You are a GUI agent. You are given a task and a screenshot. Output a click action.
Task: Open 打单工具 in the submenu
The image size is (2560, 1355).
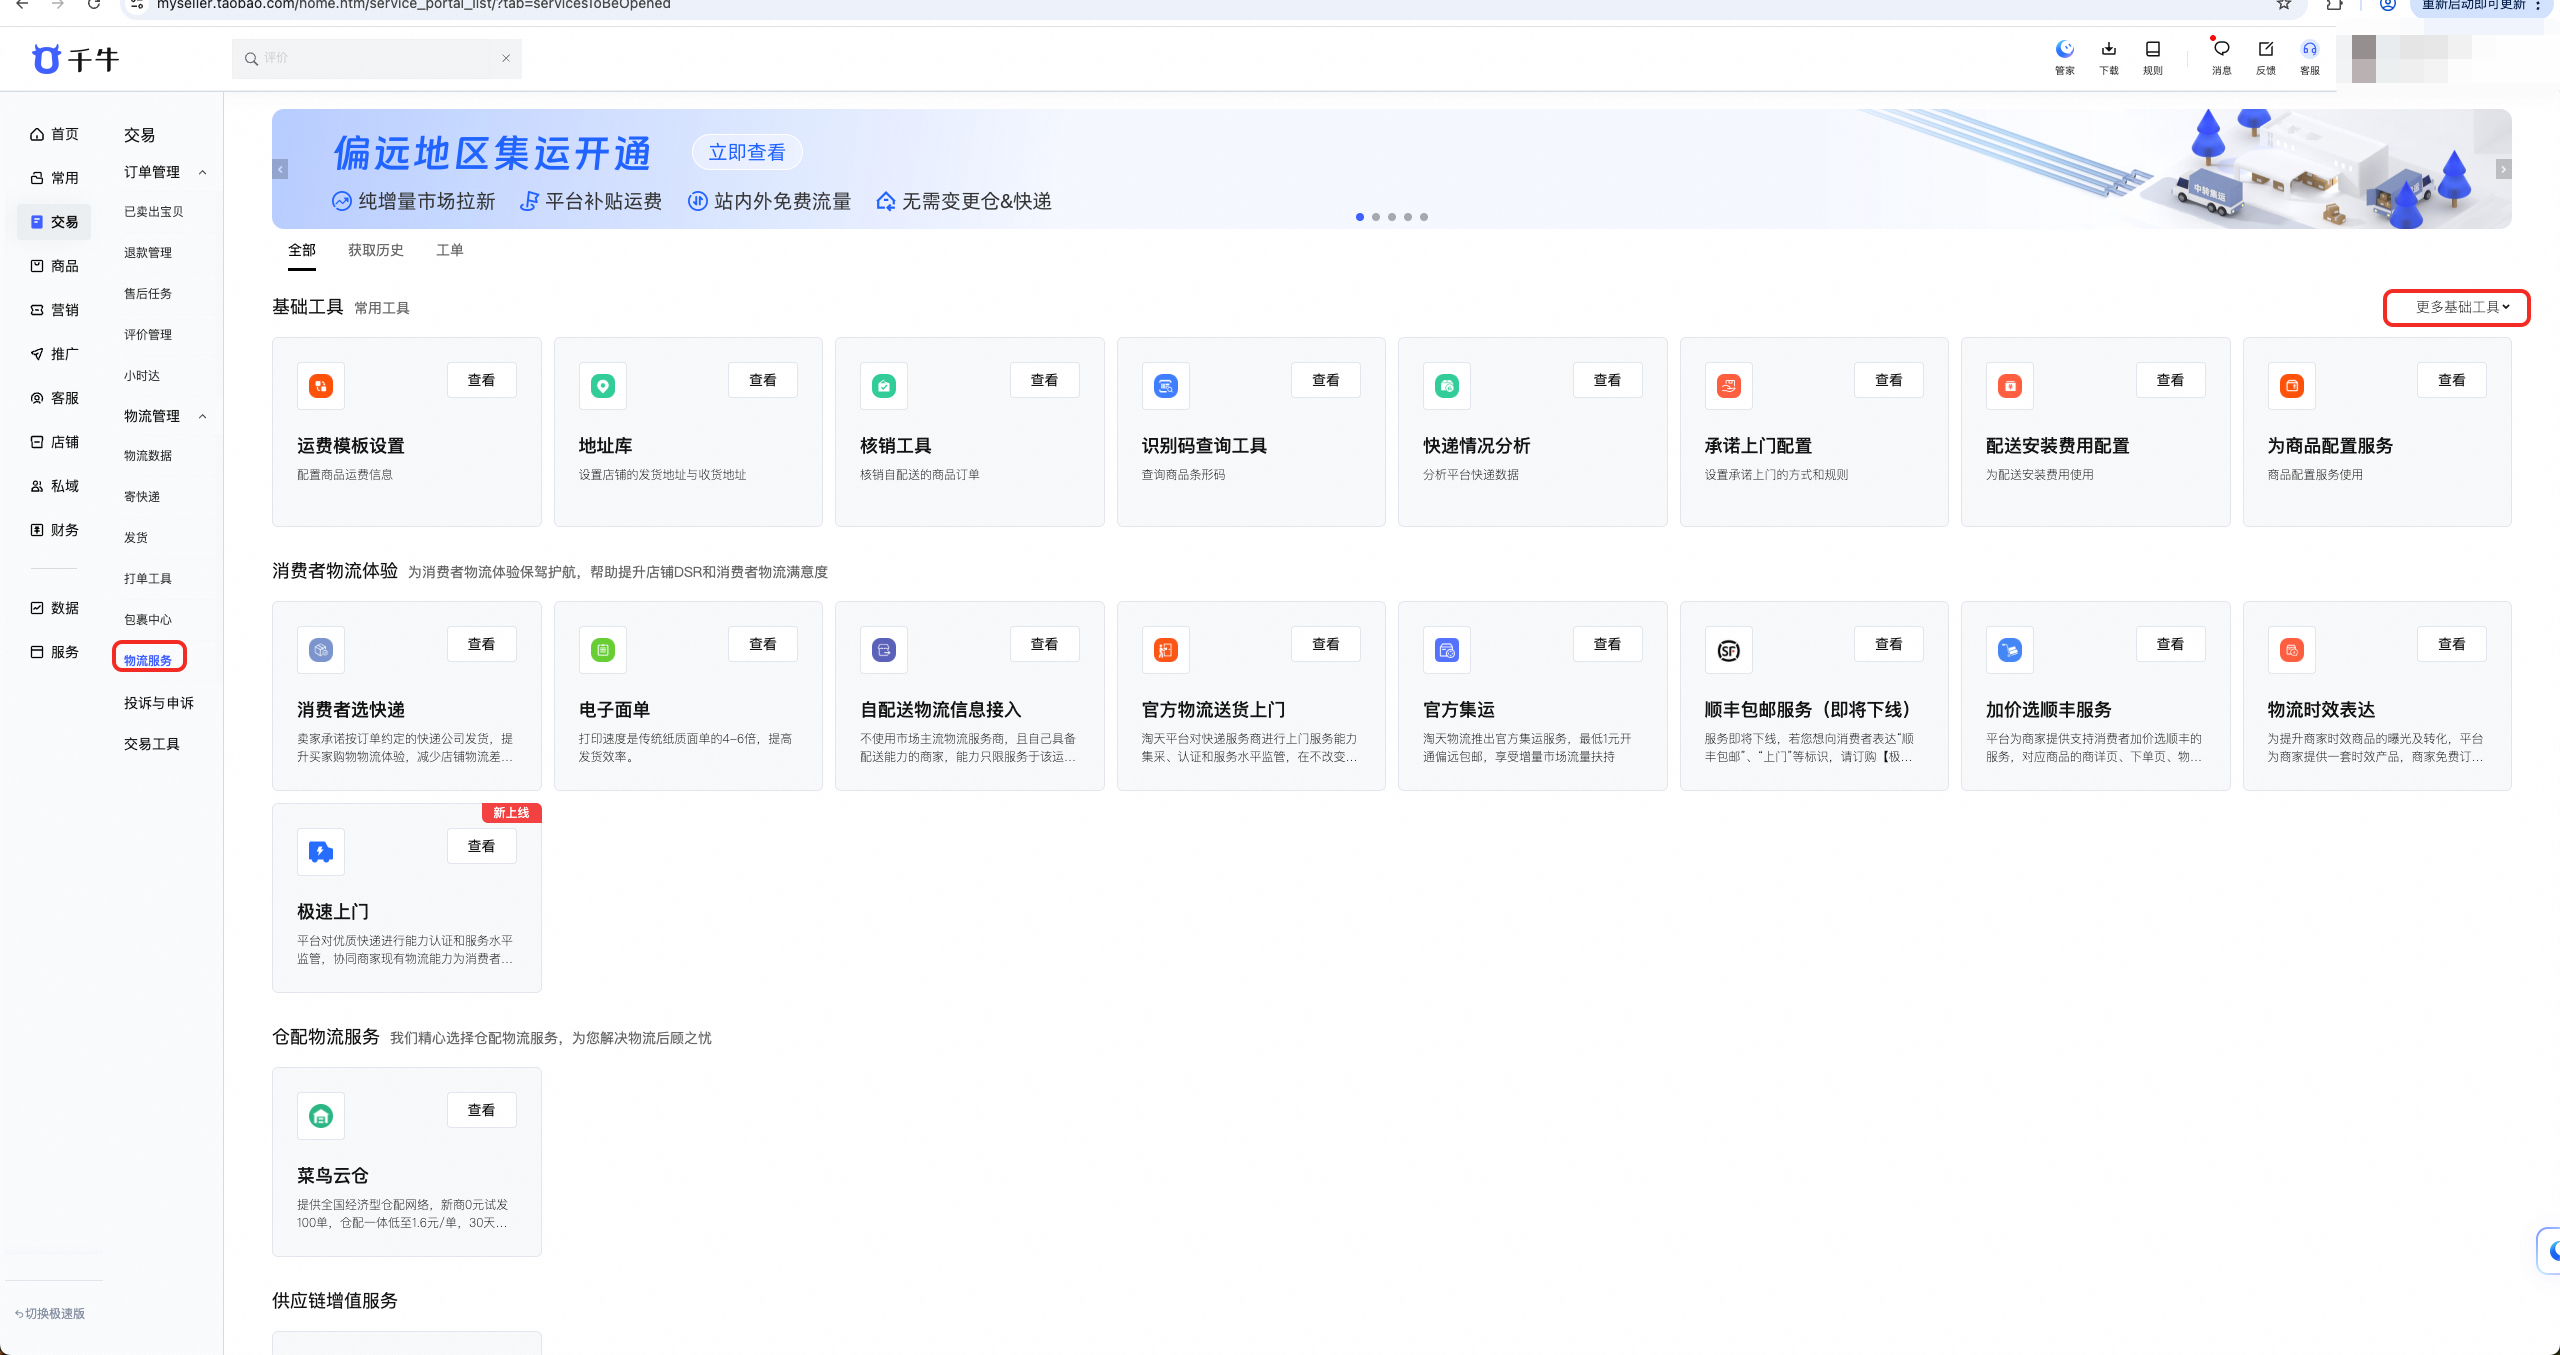pyautogui.click(x=148, y=579)
